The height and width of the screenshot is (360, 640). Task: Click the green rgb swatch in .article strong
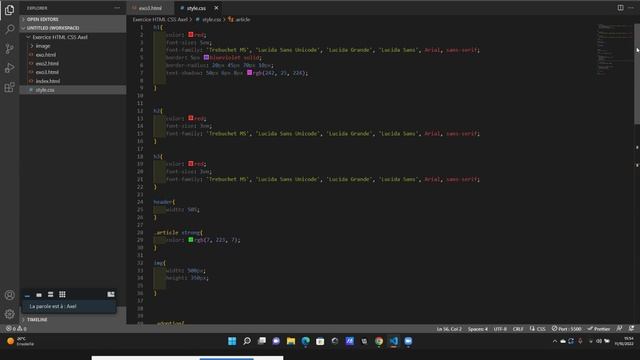tap(191, 240)
